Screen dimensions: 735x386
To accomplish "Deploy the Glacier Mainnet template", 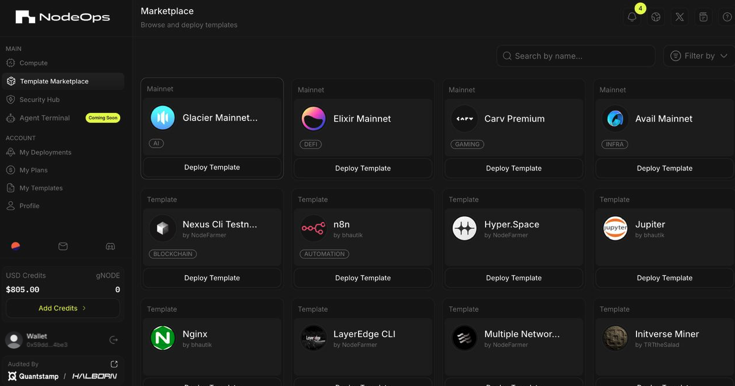I will [x=212, y=167].
